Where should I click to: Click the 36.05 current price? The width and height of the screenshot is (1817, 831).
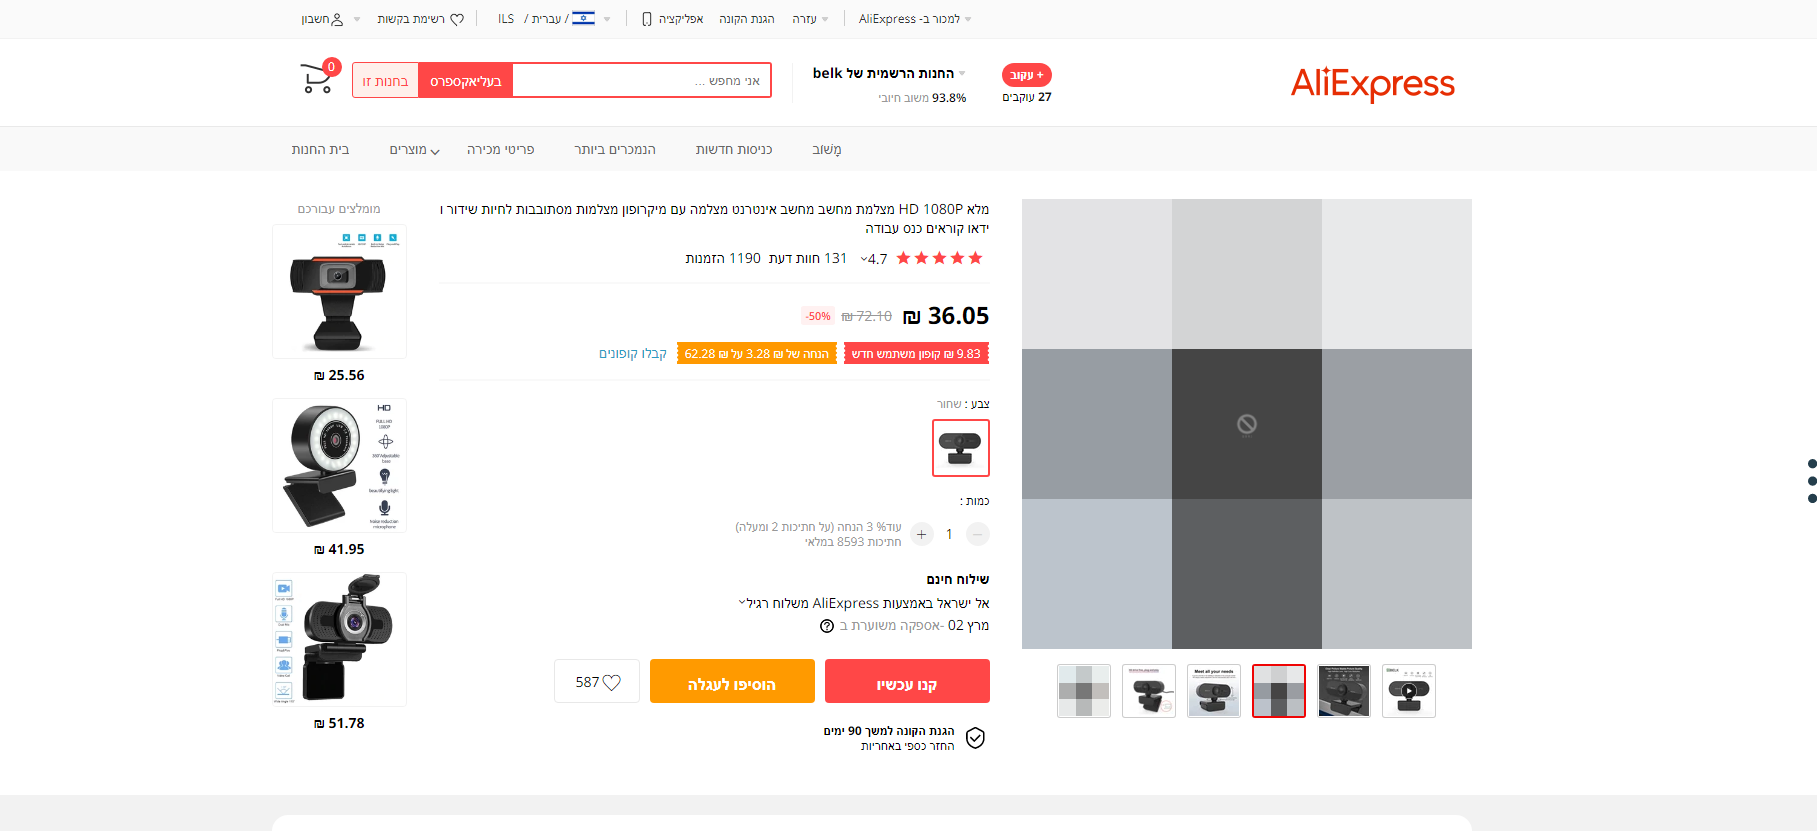946,316
